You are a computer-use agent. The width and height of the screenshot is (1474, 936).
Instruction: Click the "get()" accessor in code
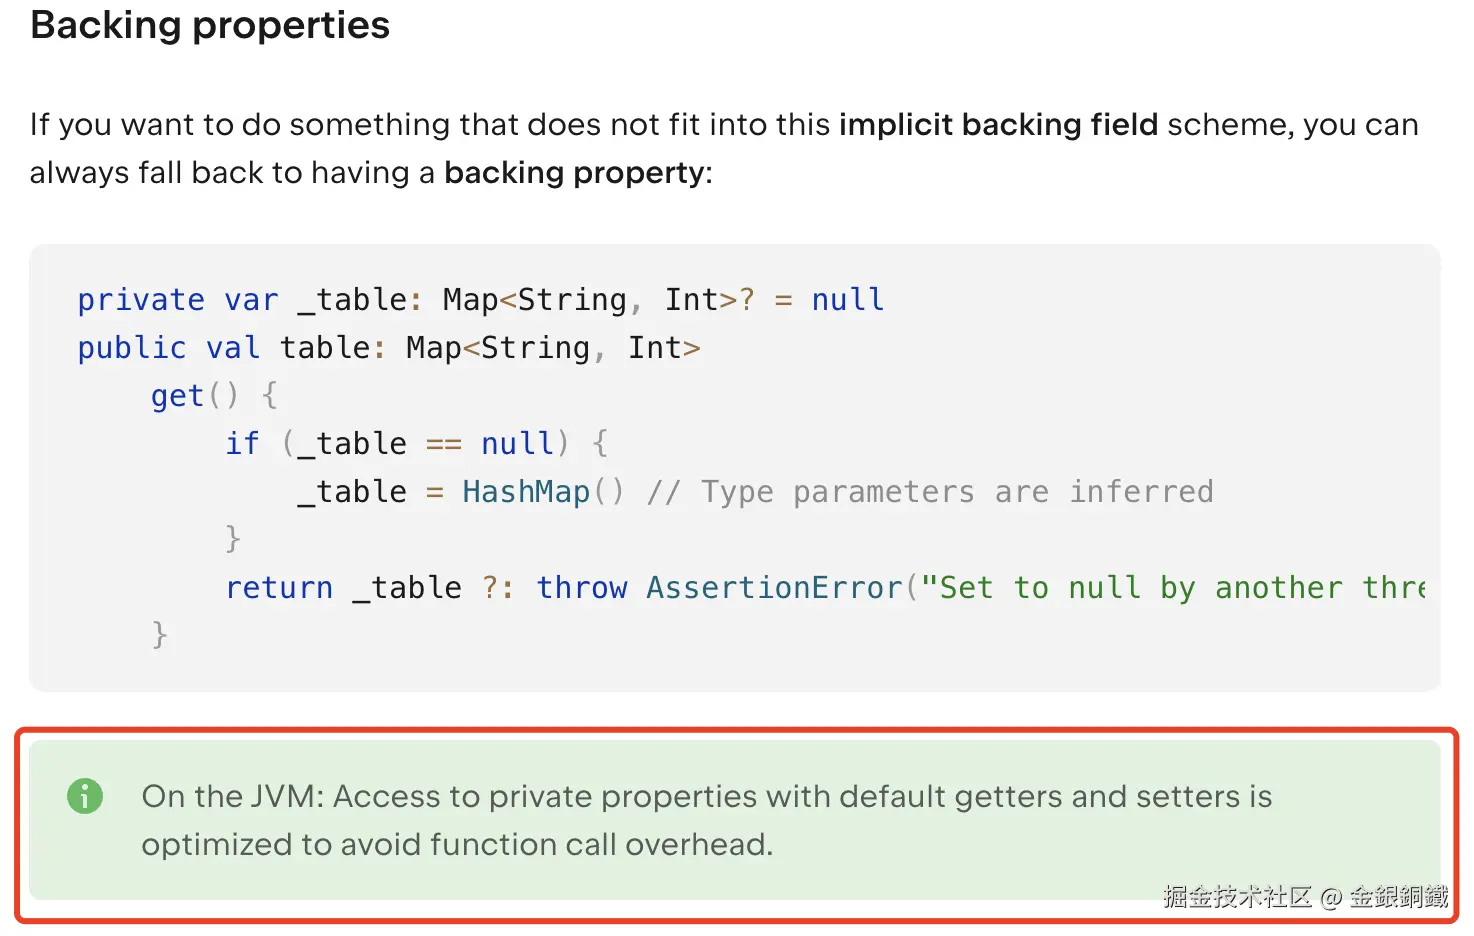click(x=195, y=396)
